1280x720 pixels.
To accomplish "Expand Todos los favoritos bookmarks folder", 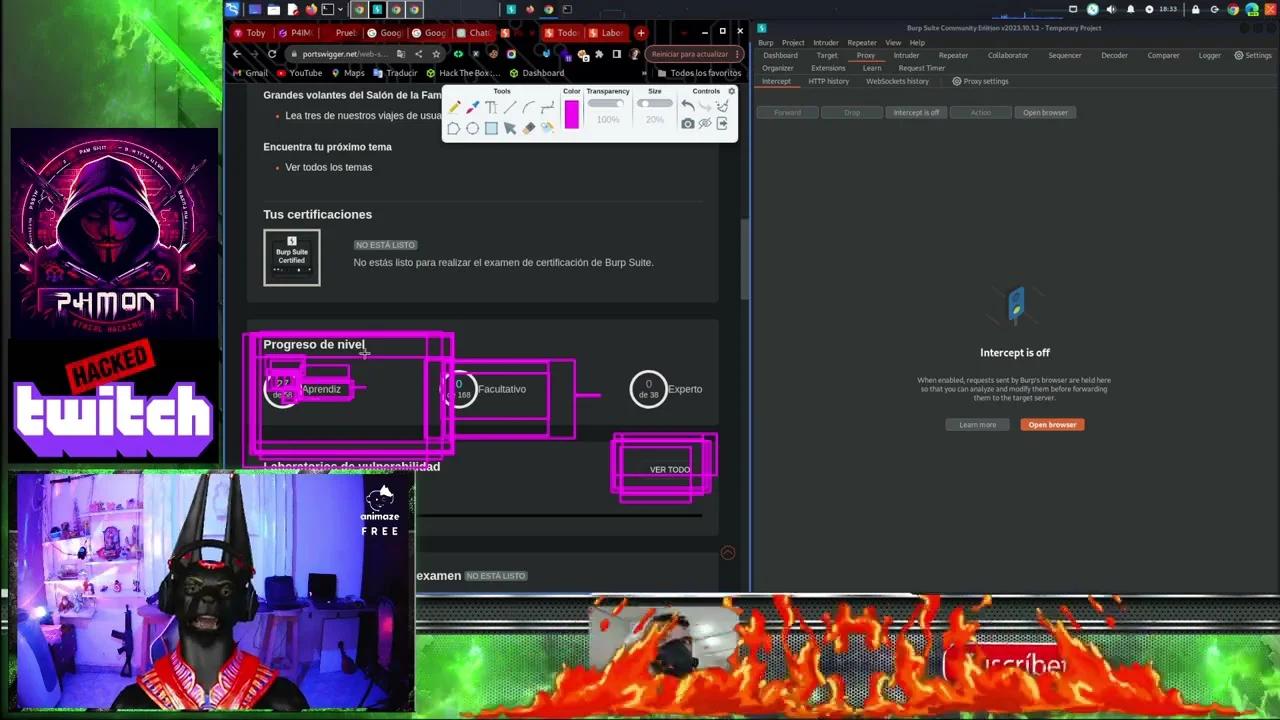I will pos(699,73).
